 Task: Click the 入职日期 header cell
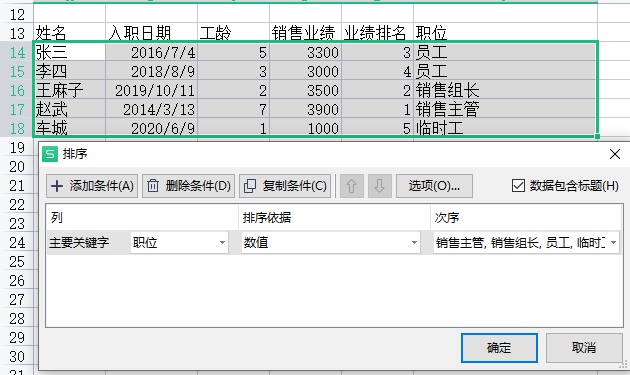(x=151, y=33)
